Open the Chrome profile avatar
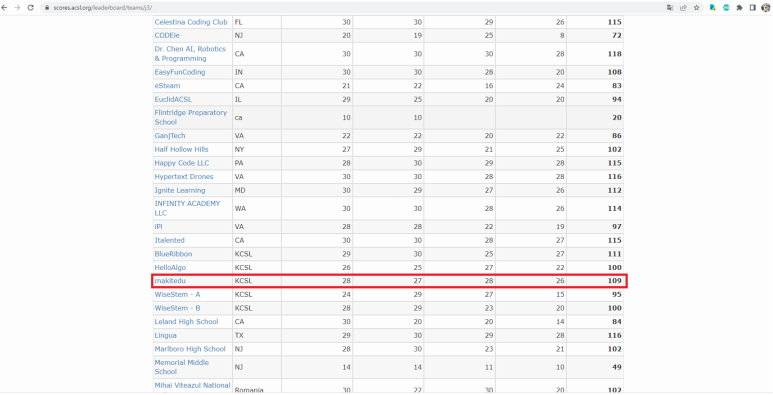 coord(766,8)
